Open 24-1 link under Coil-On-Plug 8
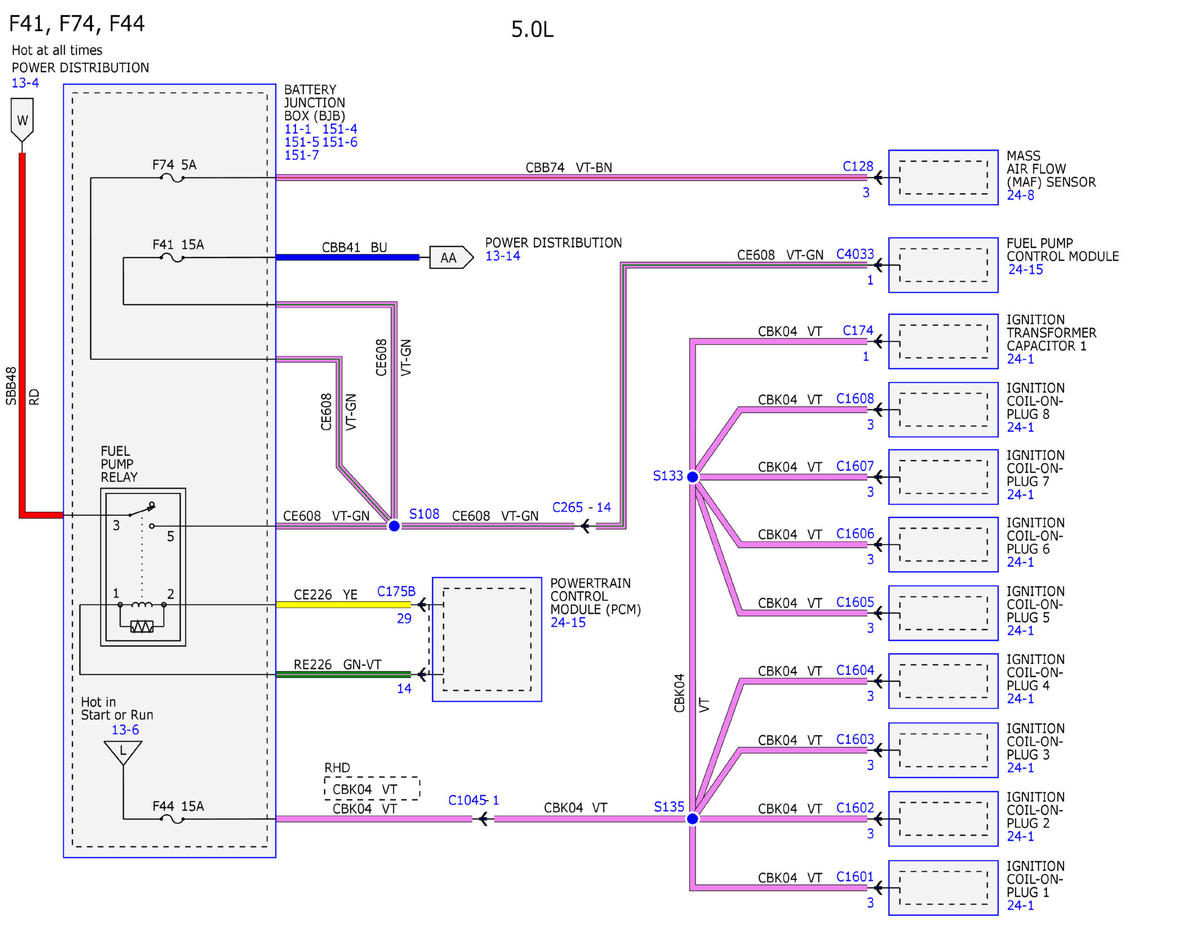 pyautogui.click(x=1021, y=427)
